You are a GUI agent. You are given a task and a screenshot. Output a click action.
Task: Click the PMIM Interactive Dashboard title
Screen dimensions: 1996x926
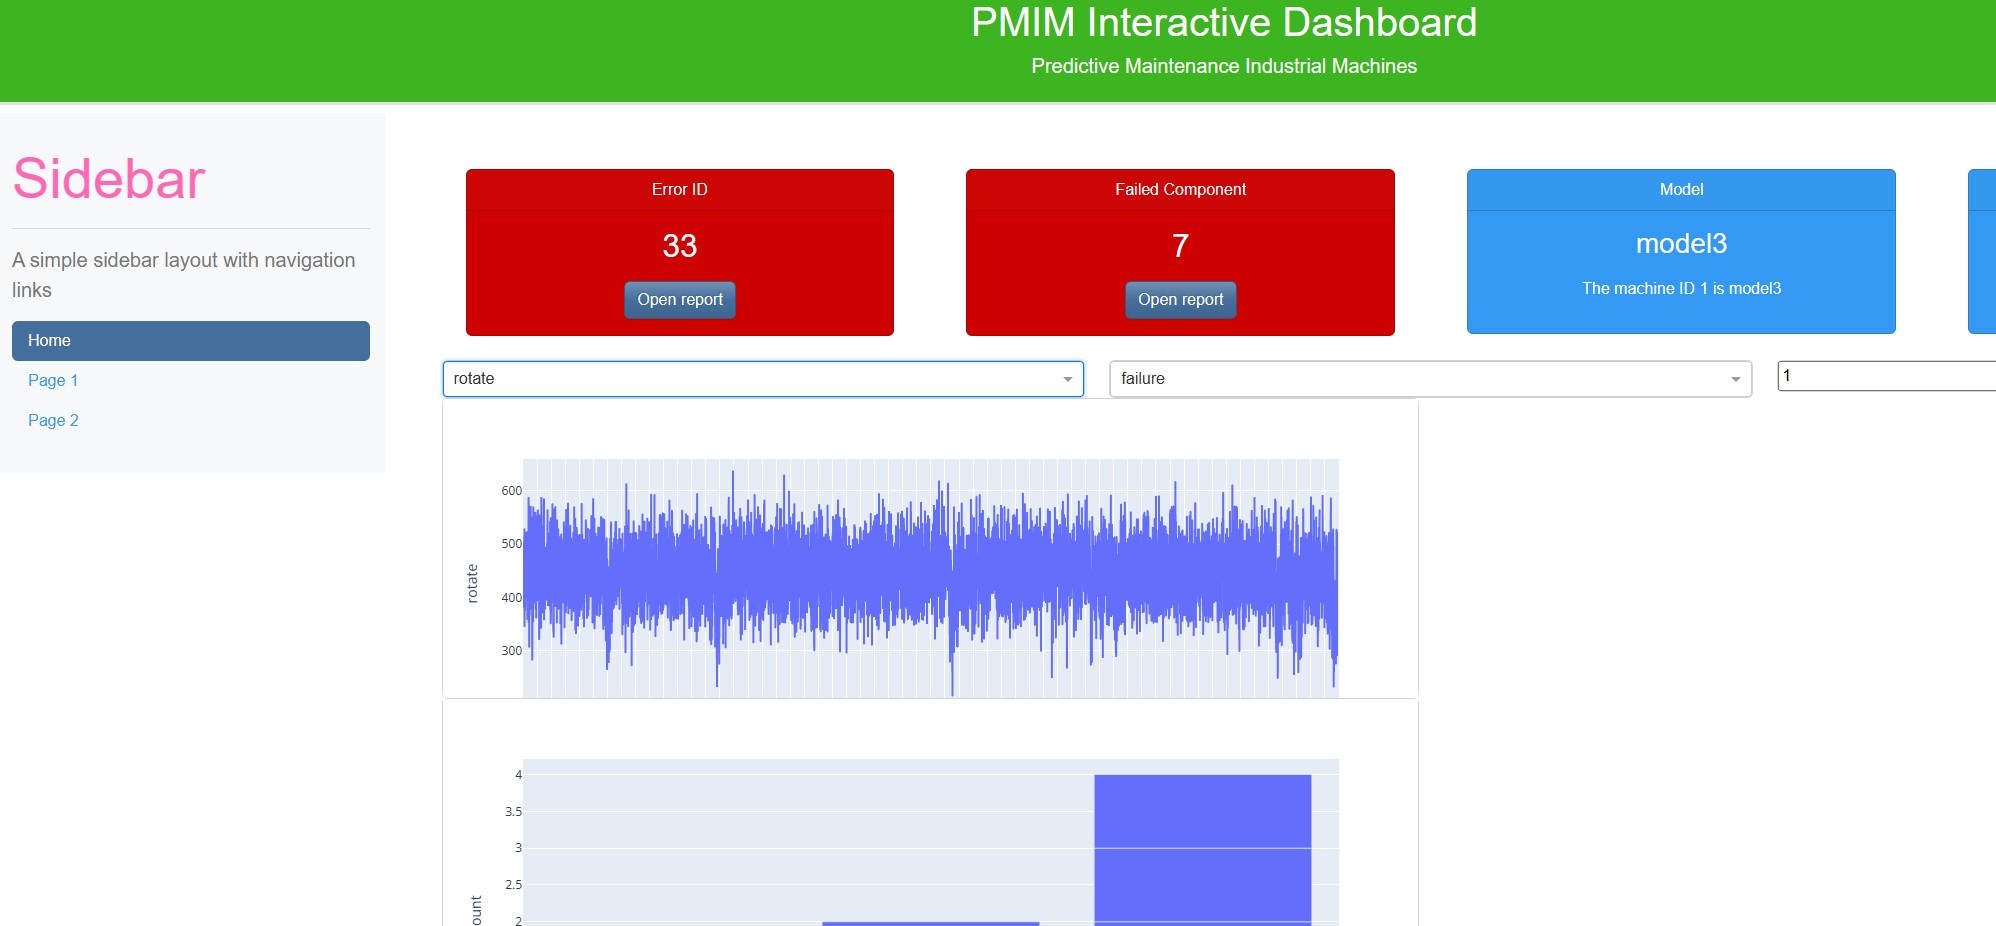[x=1223, y=23]
